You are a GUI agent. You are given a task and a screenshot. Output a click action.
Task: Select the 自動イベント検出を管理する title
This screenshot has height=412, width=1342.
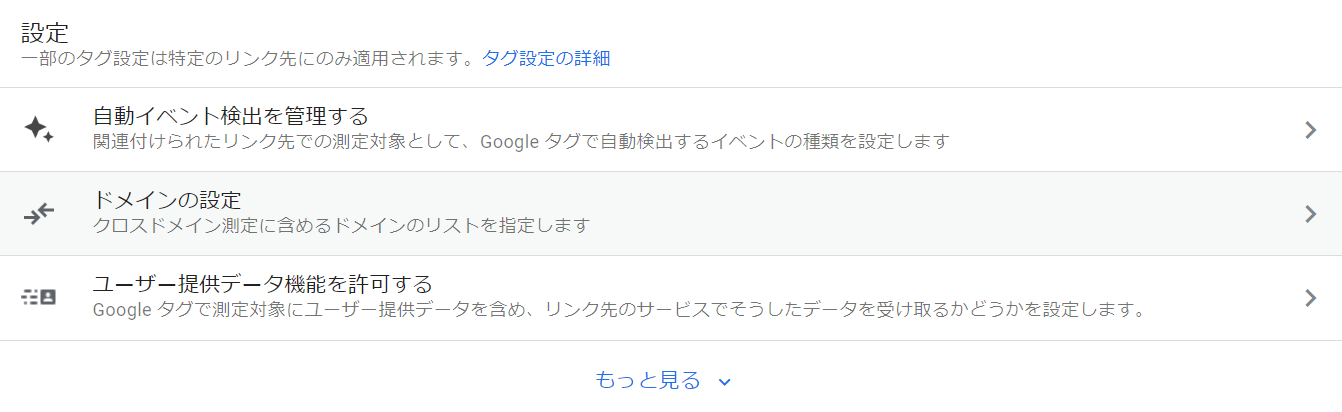(x=231, y=116)
